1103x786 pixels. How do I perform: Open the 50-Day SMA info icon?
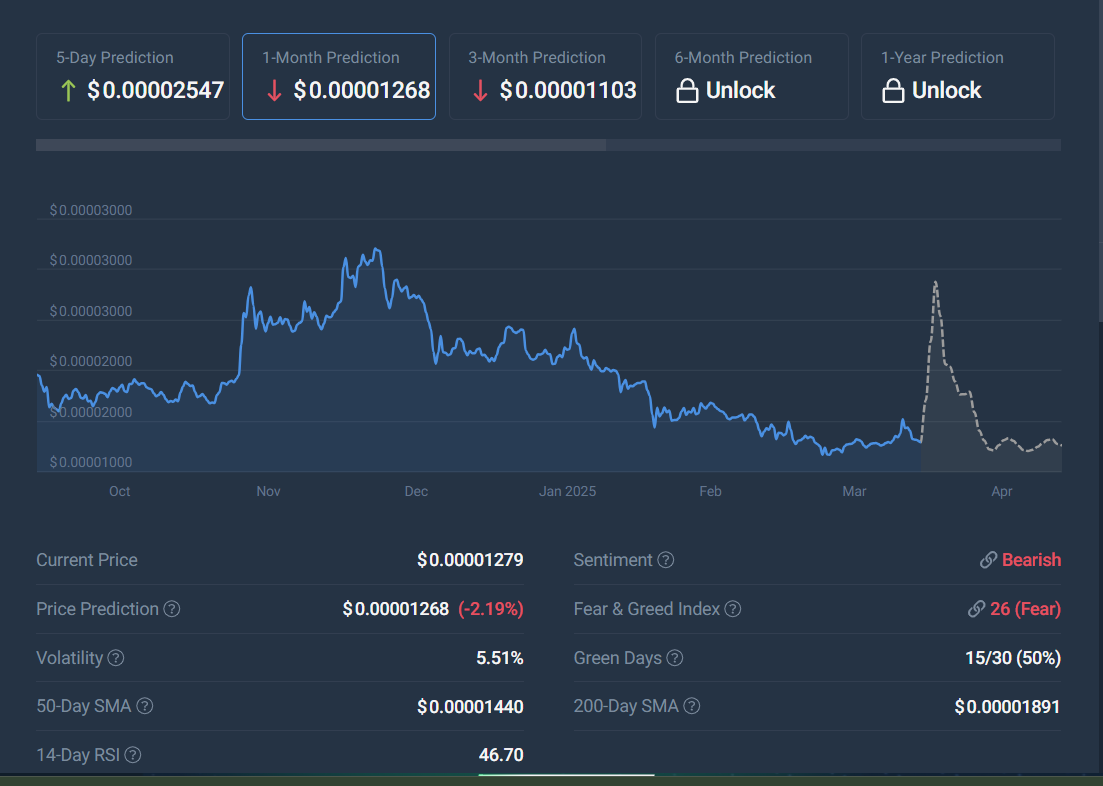coord(145,706)
